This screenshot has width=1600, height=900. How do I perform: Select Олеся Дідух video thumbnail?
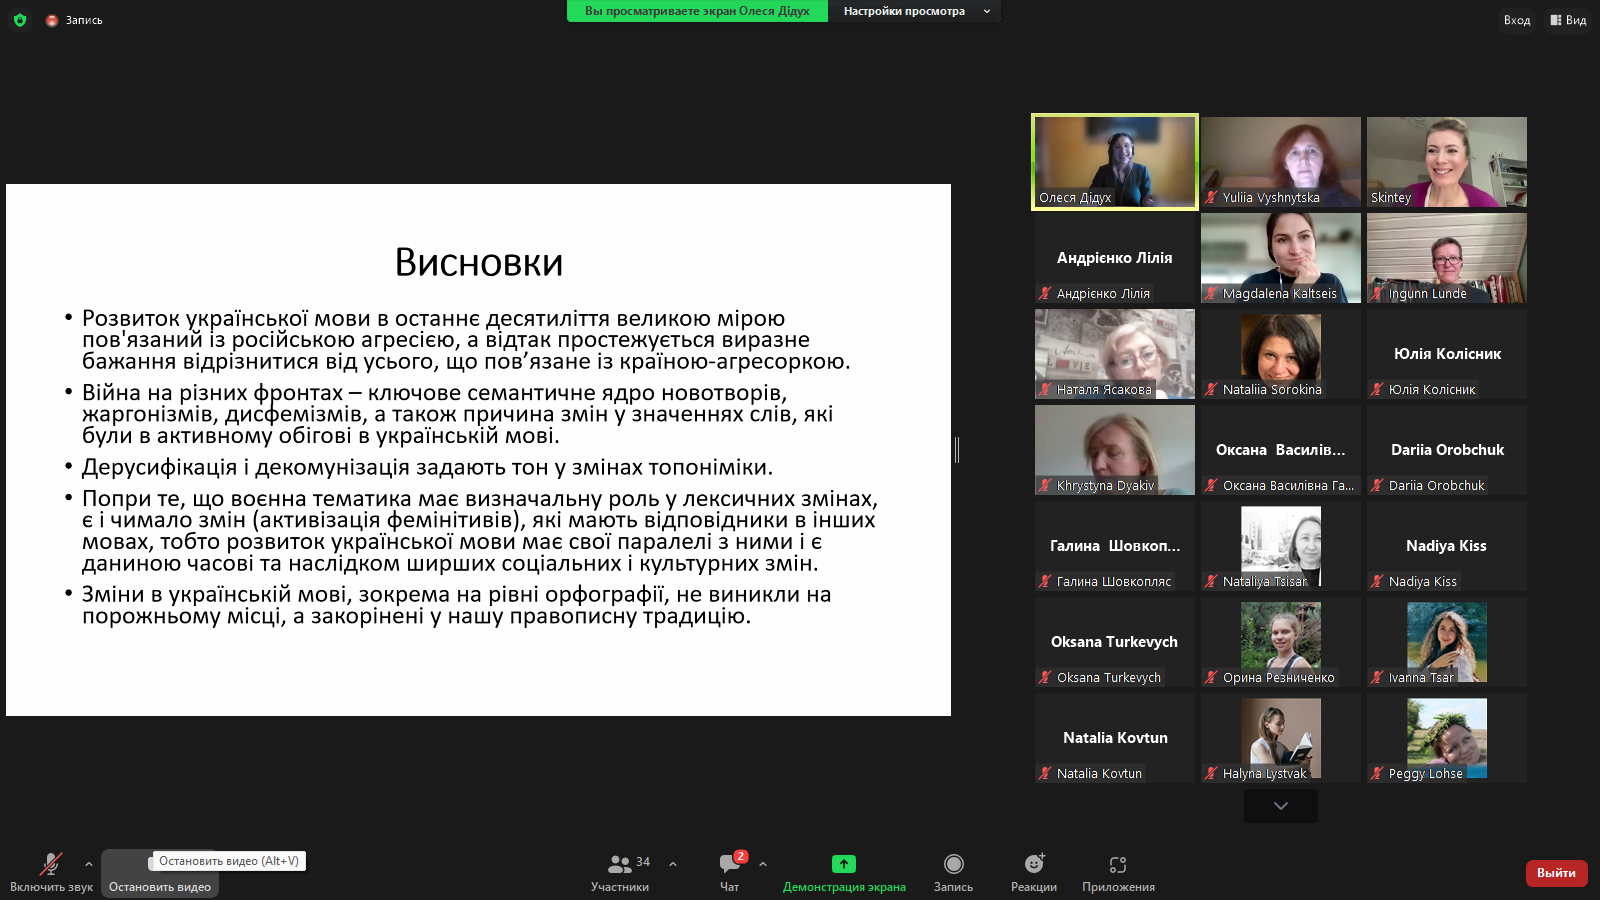point(1114,162)
